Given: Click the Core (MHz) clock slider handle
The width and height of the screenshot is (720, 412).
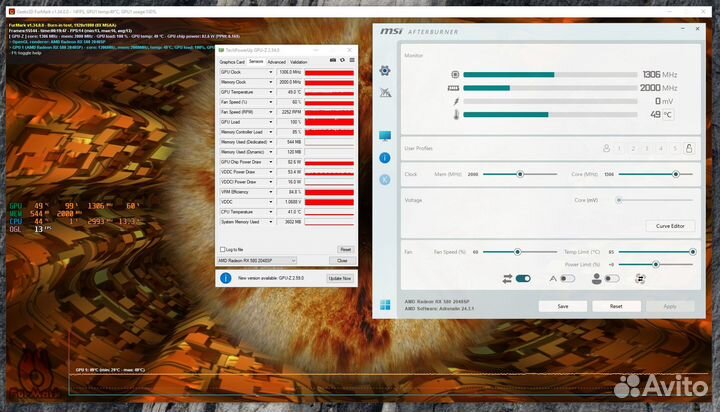Looking at the screenshot, I should click(675, 175).
